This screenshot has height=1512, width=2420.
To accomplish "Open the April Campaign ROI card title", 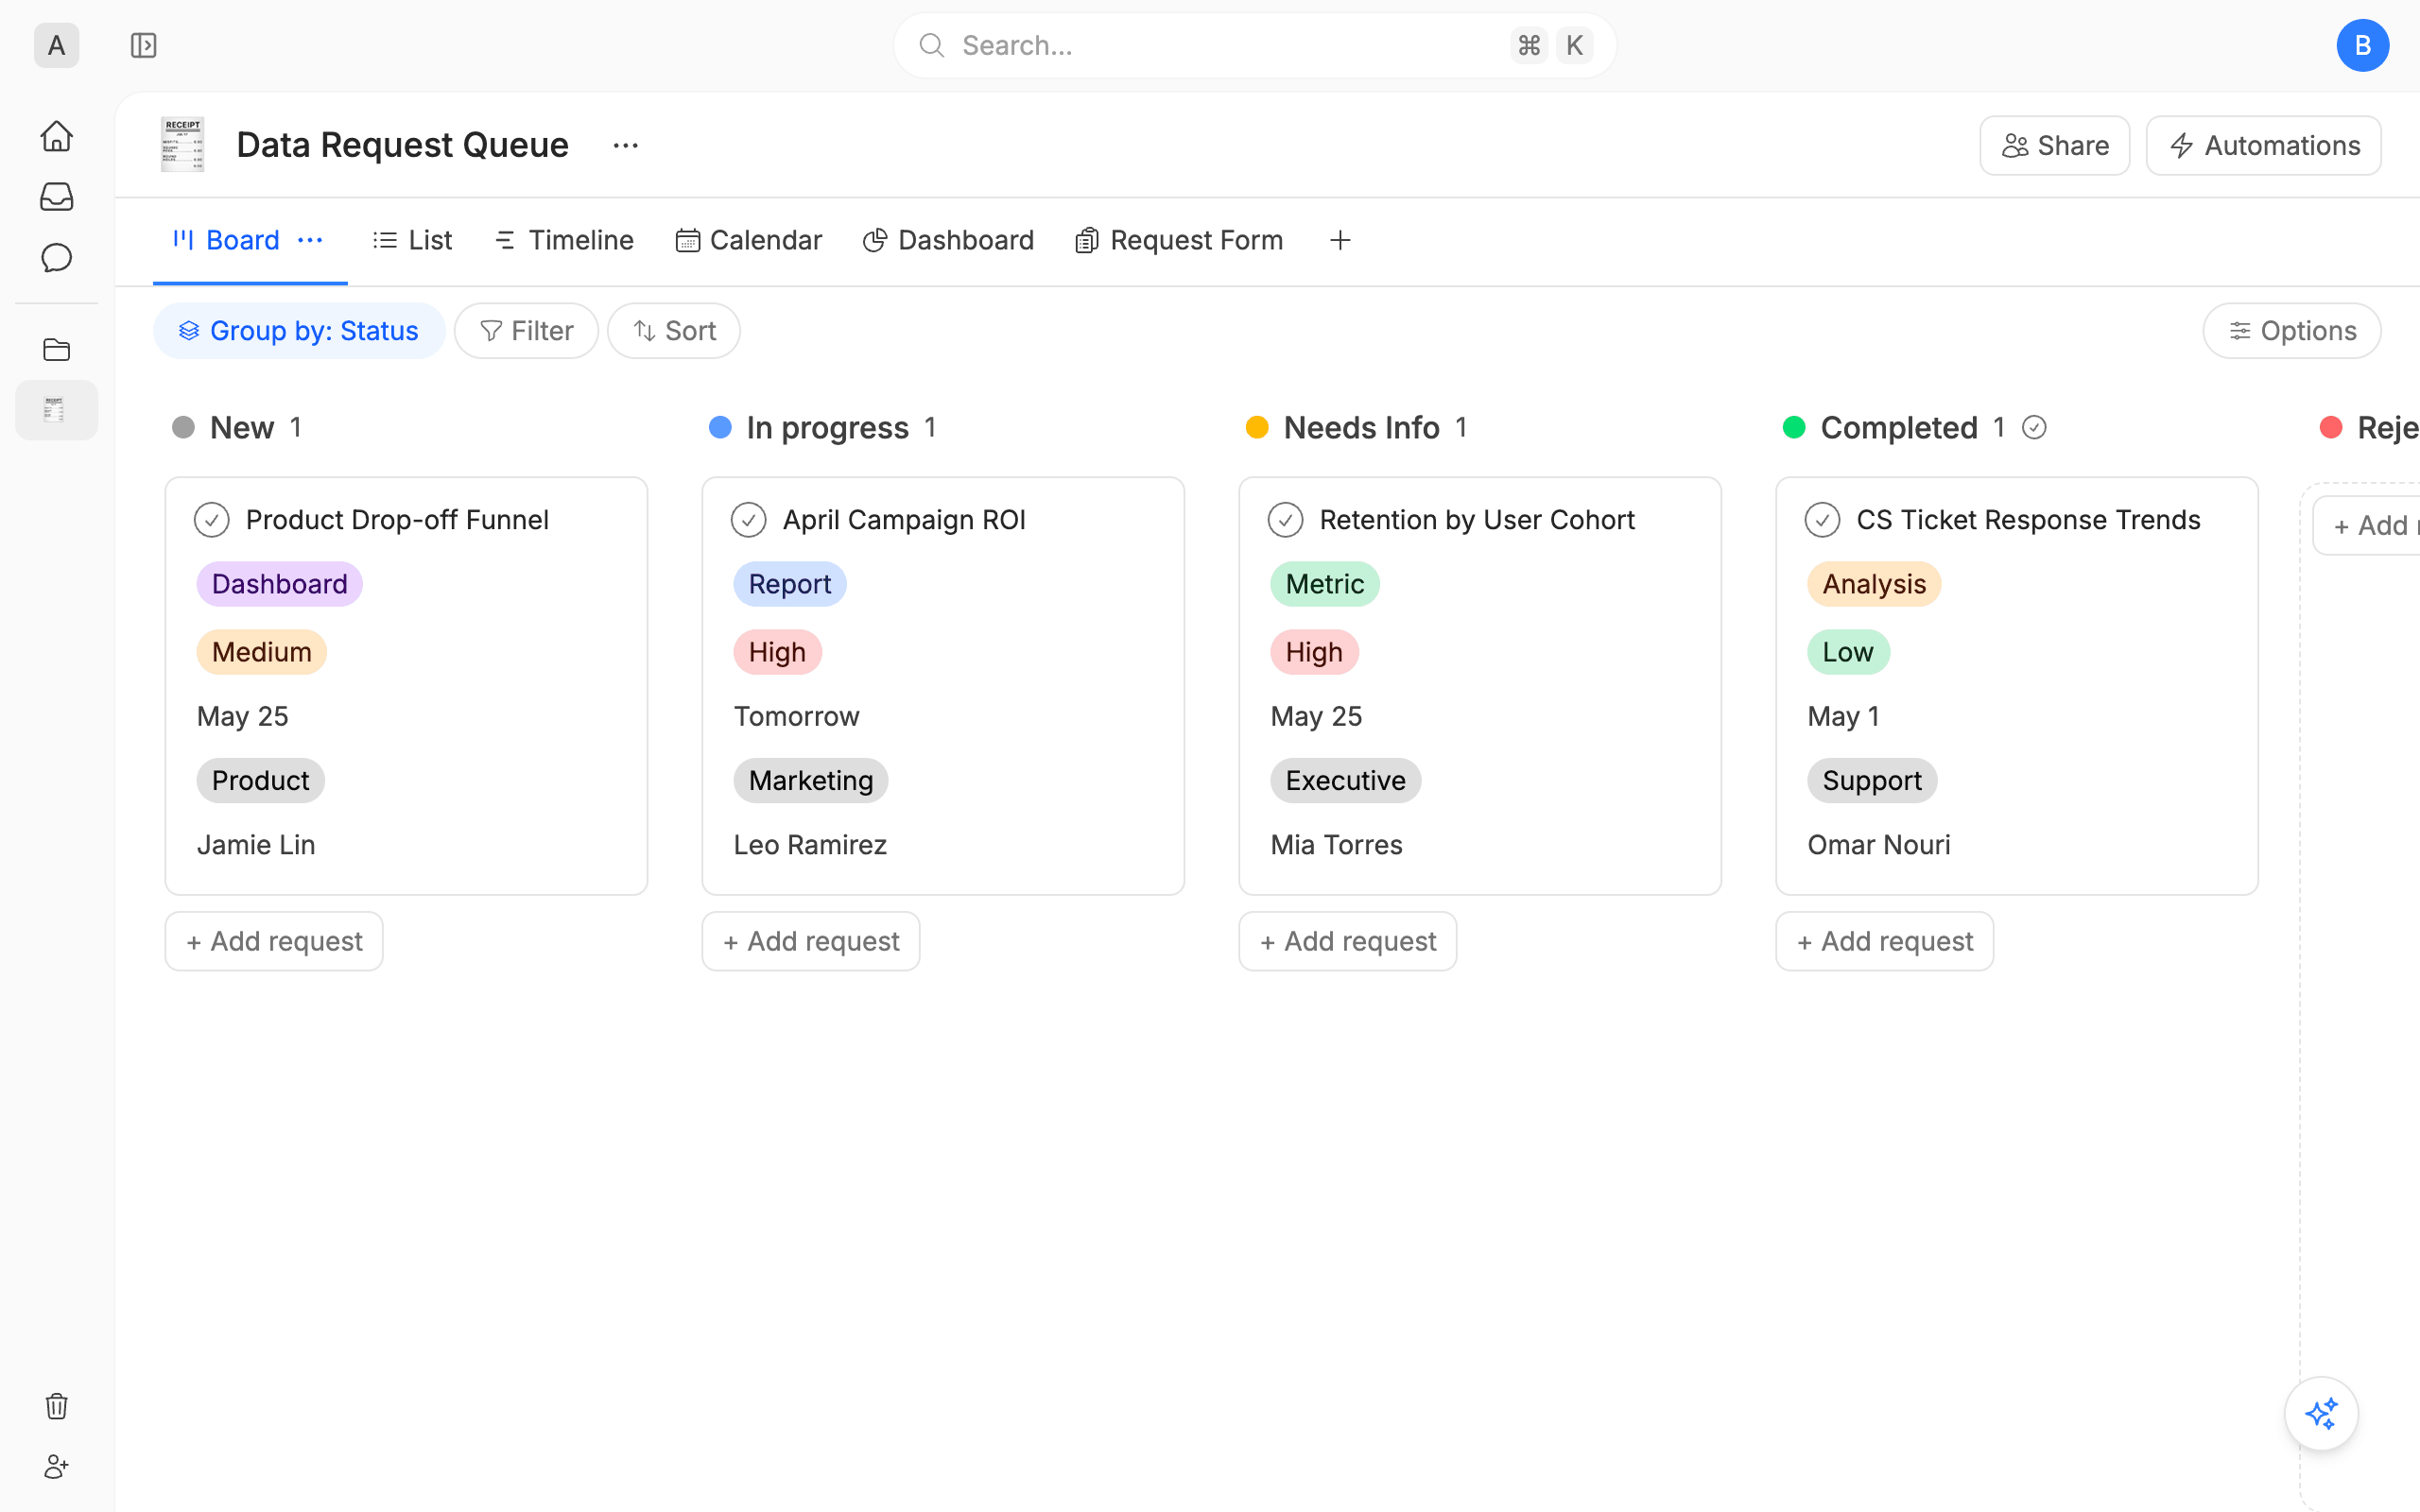I will 904,520.
